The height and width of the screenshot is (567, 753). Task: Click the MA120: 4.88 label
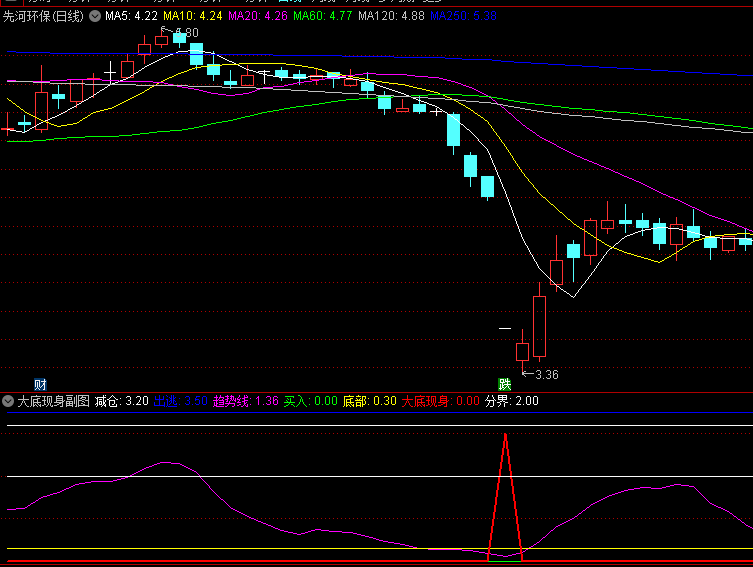click(x=391, y=16)
